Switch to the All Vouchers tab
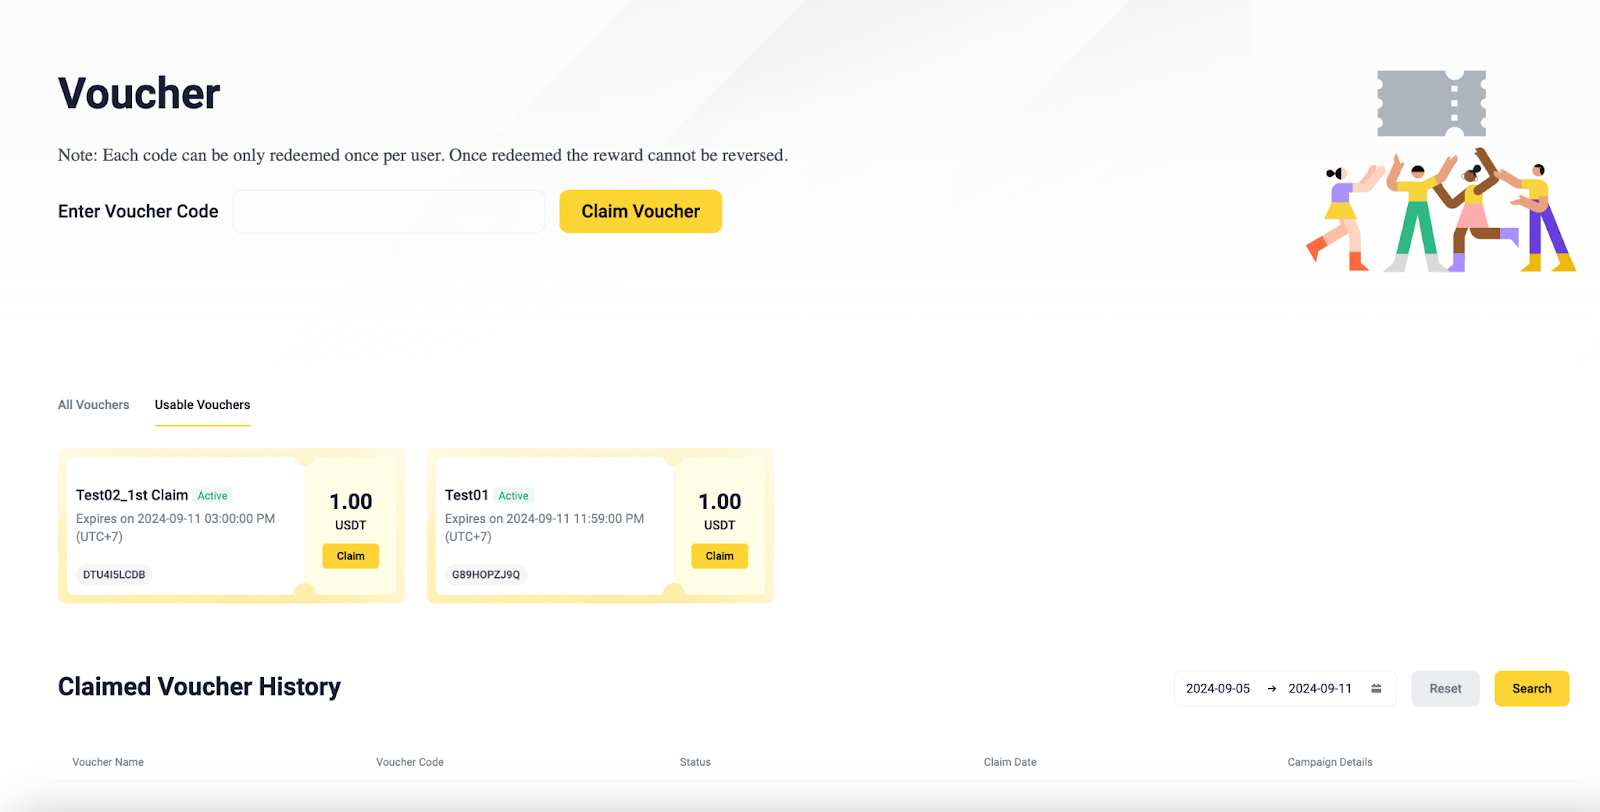This screenshot has height=812, width=1600. pos(93,405)
